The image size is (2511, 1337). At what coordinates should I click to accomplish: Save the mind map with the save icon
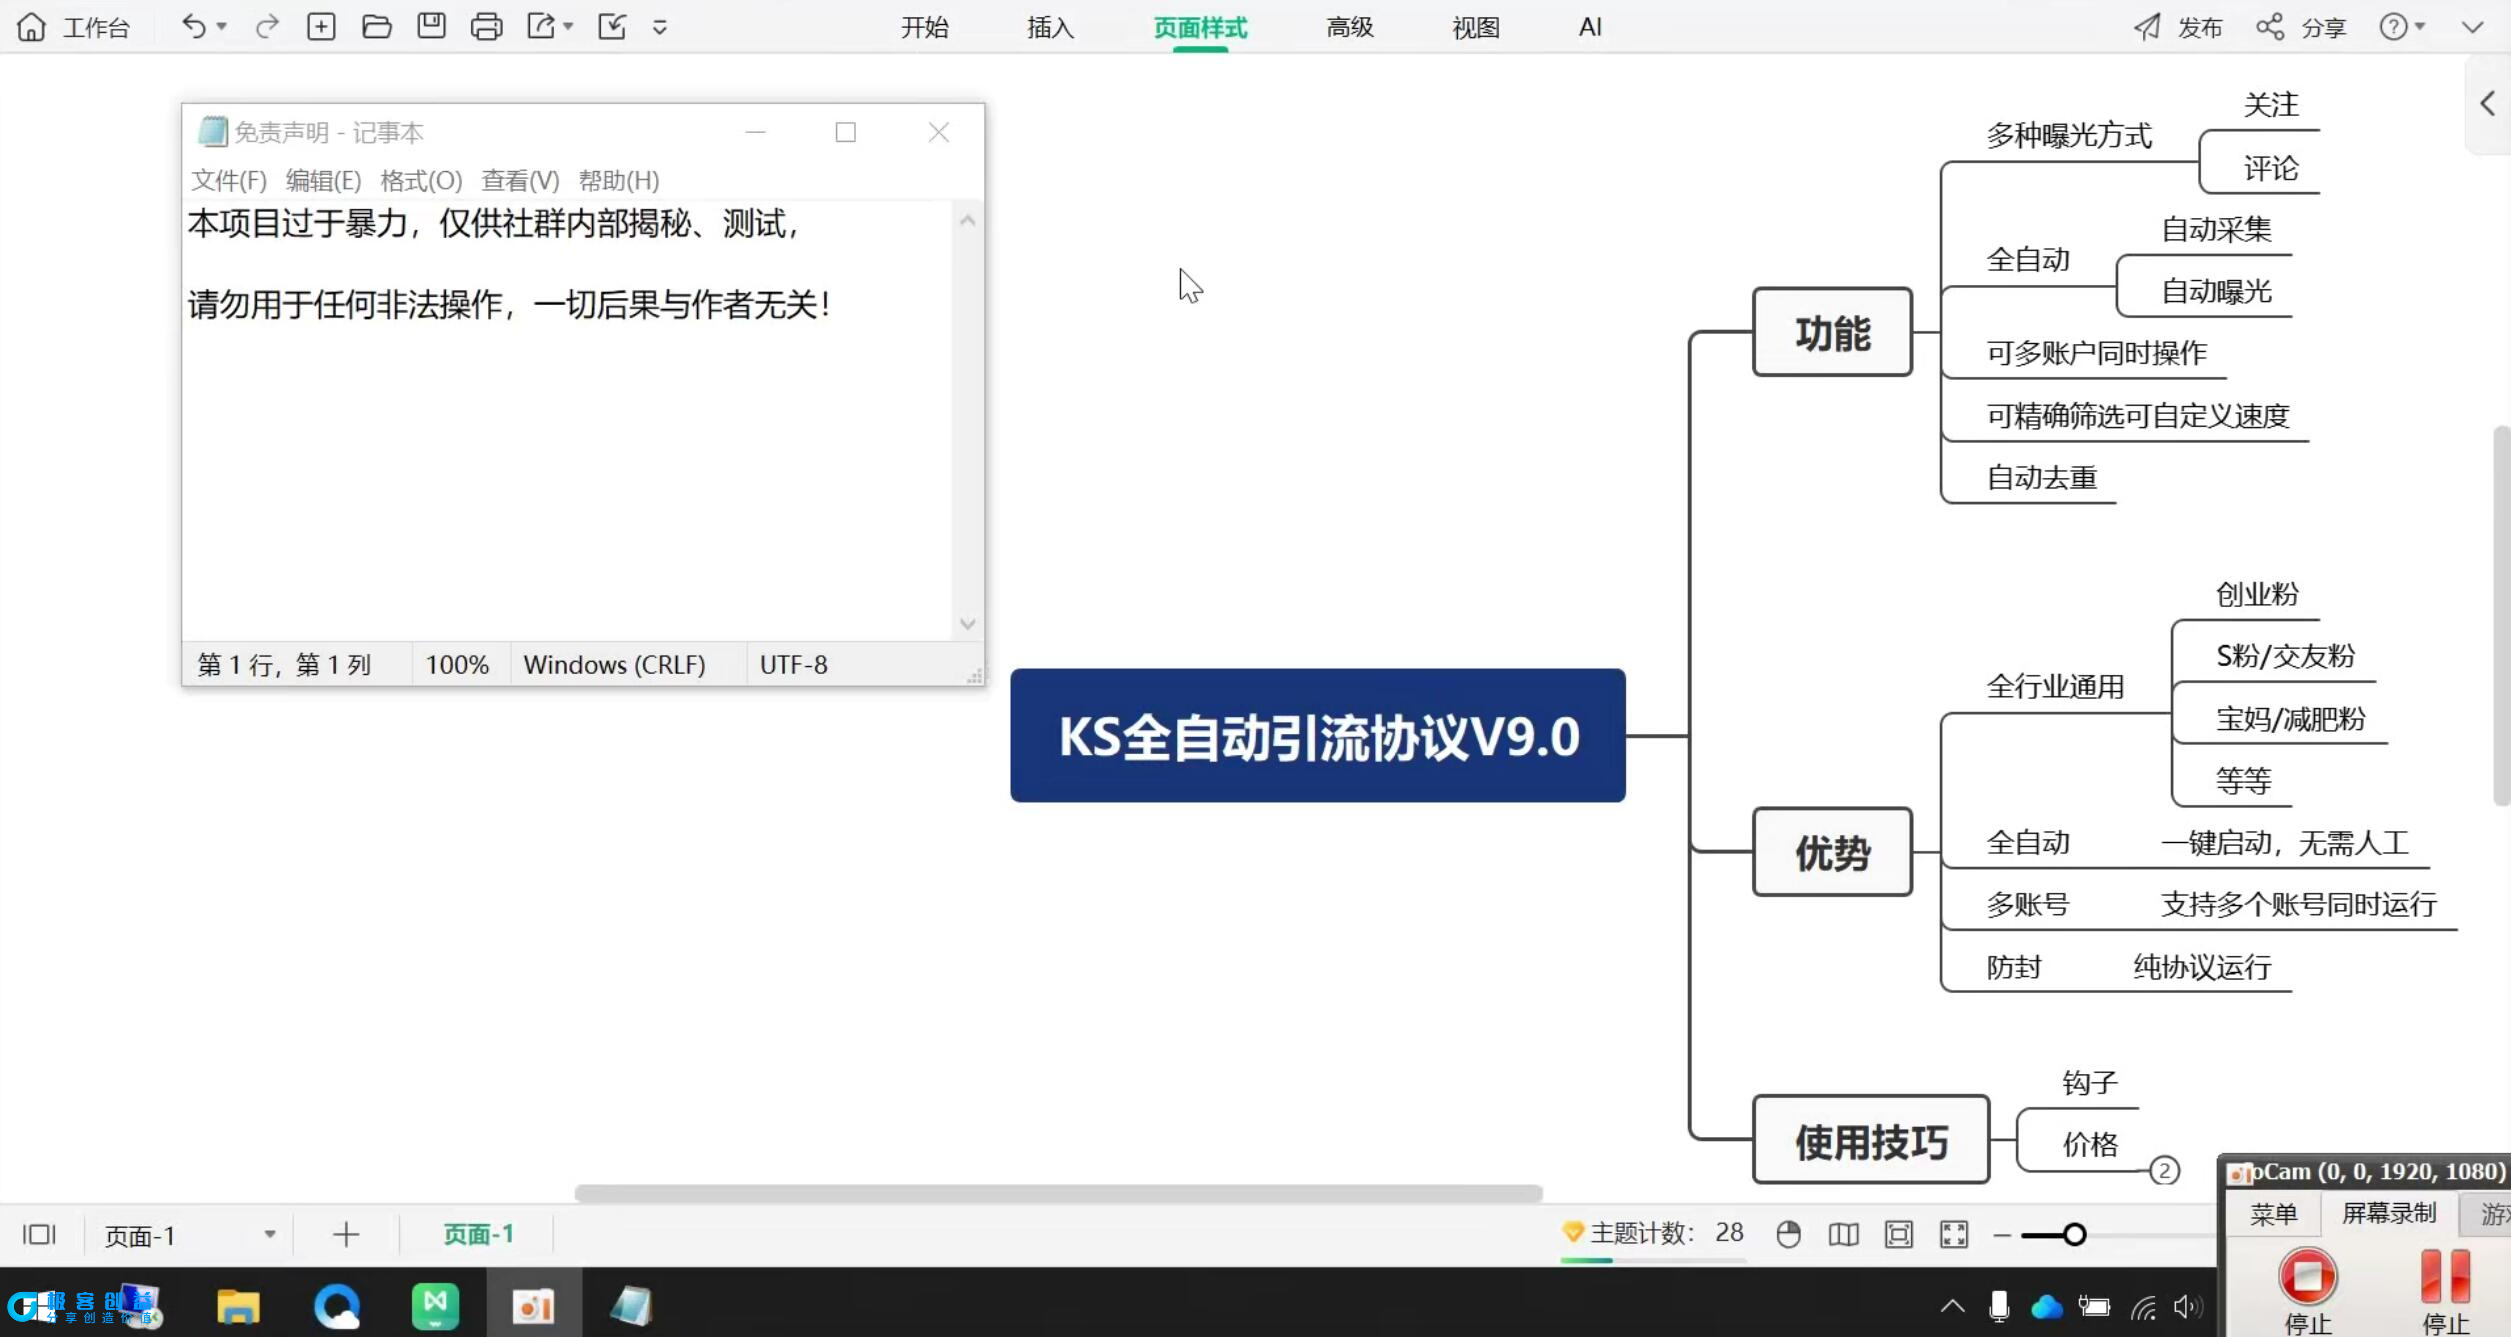pos(431,27)
